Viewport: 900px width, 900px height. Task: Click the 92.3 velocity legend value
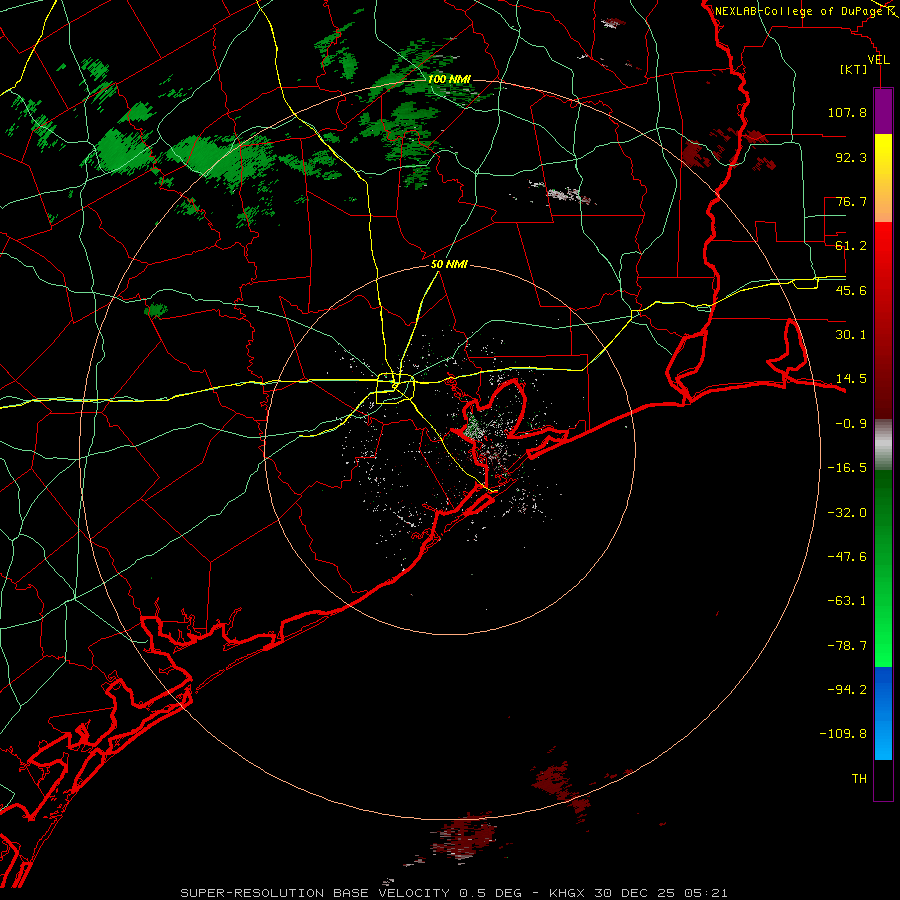851,157
